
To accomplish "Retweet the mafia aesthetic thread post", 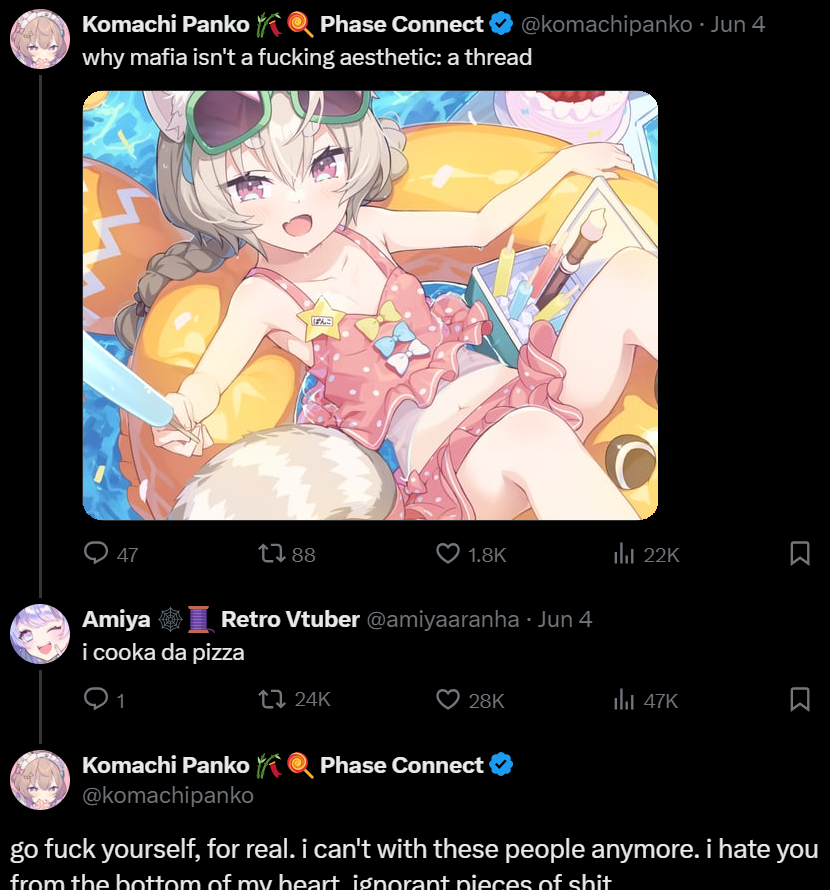I will pos(272,553).
